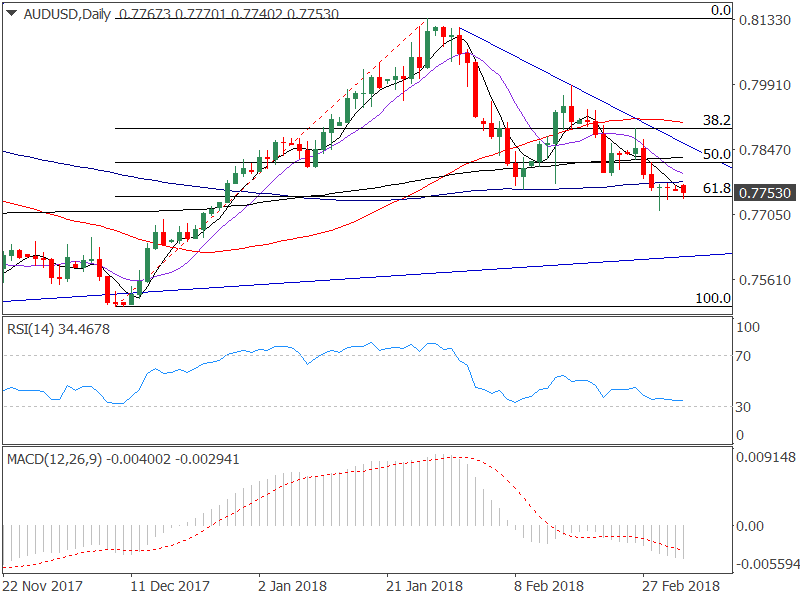Image resolution: width=800 pixels, height=600 pixels.
Task: Click the -0.005594 MACD scale value
Action: [x=767, y=564]
